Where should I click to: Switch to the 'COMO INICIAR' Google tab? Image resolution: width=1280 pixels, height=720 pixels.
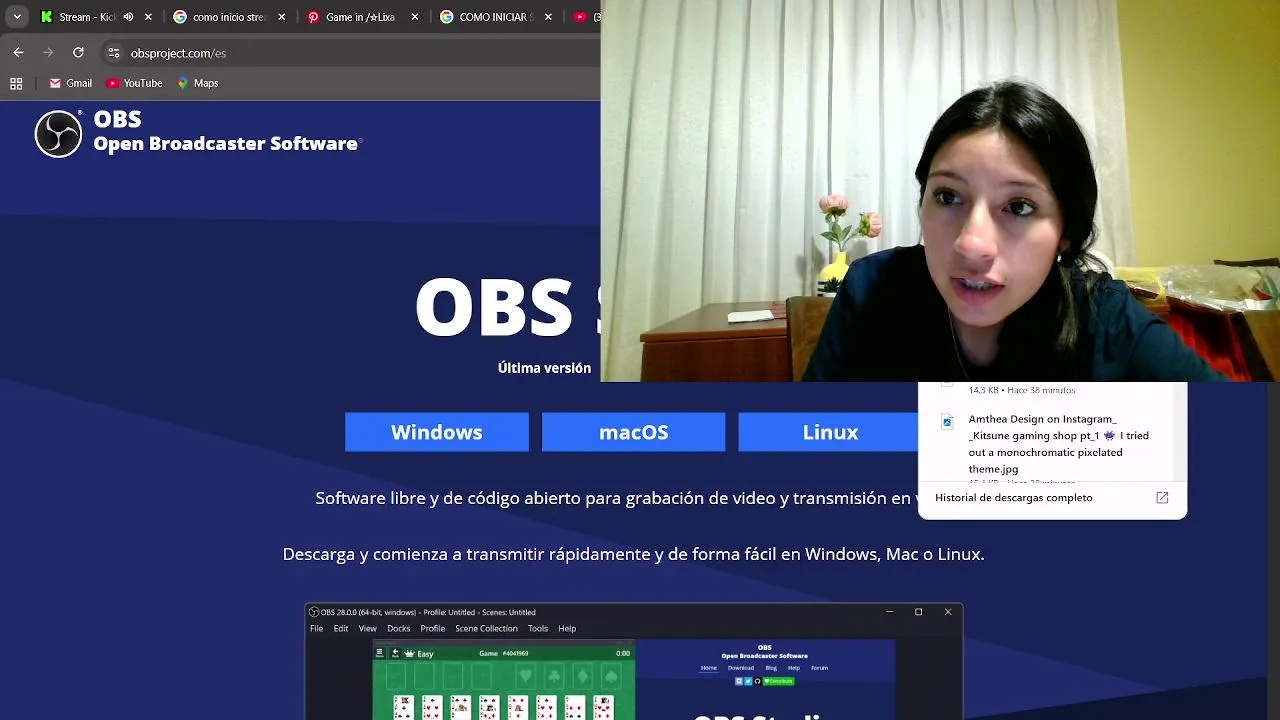point(495,17)
